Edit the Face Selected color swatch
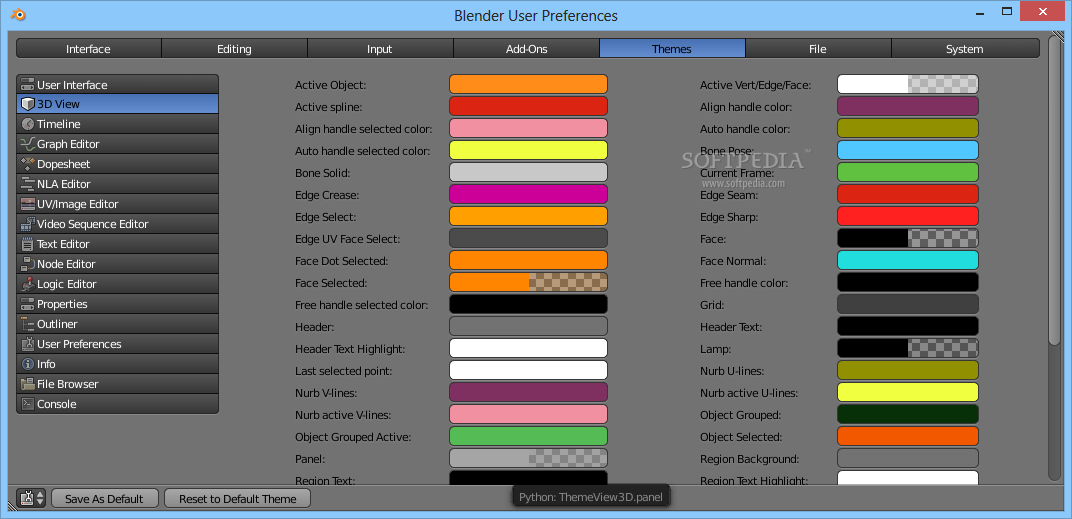The height and width of the screenshot is (519, 1072). (x=528, y=282)
